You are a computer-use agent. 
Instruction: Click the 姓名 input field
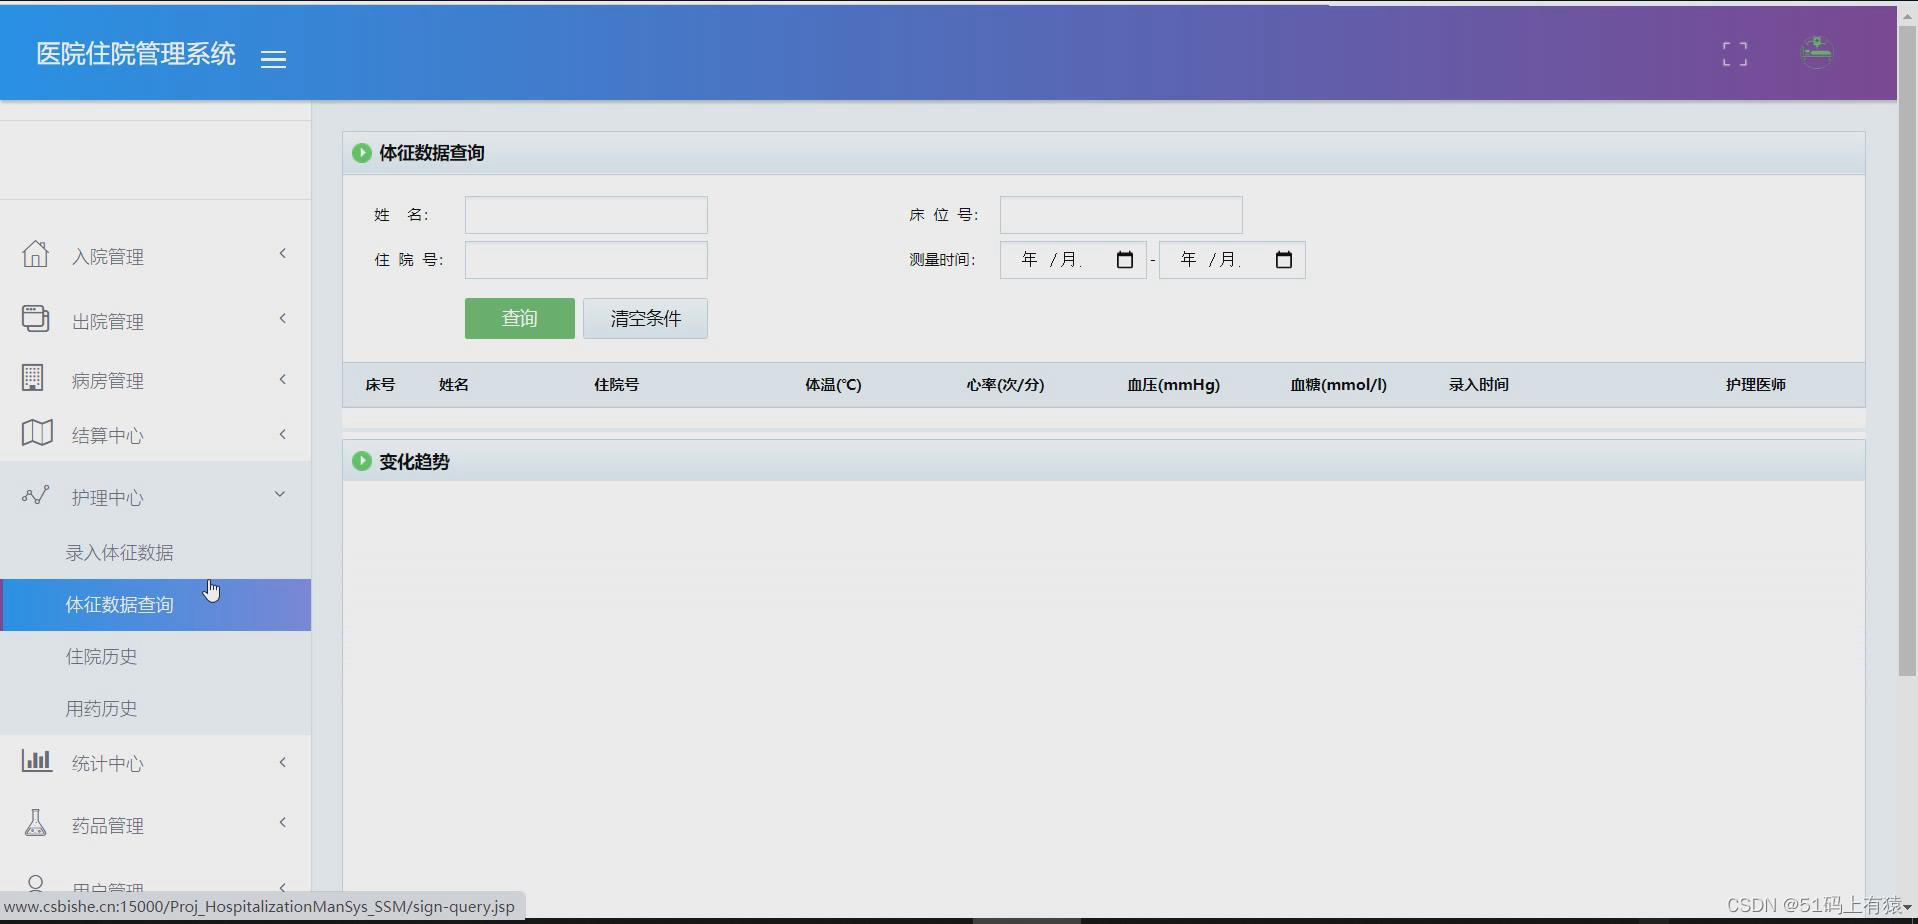pyautogui.click(x=585, y=214)
